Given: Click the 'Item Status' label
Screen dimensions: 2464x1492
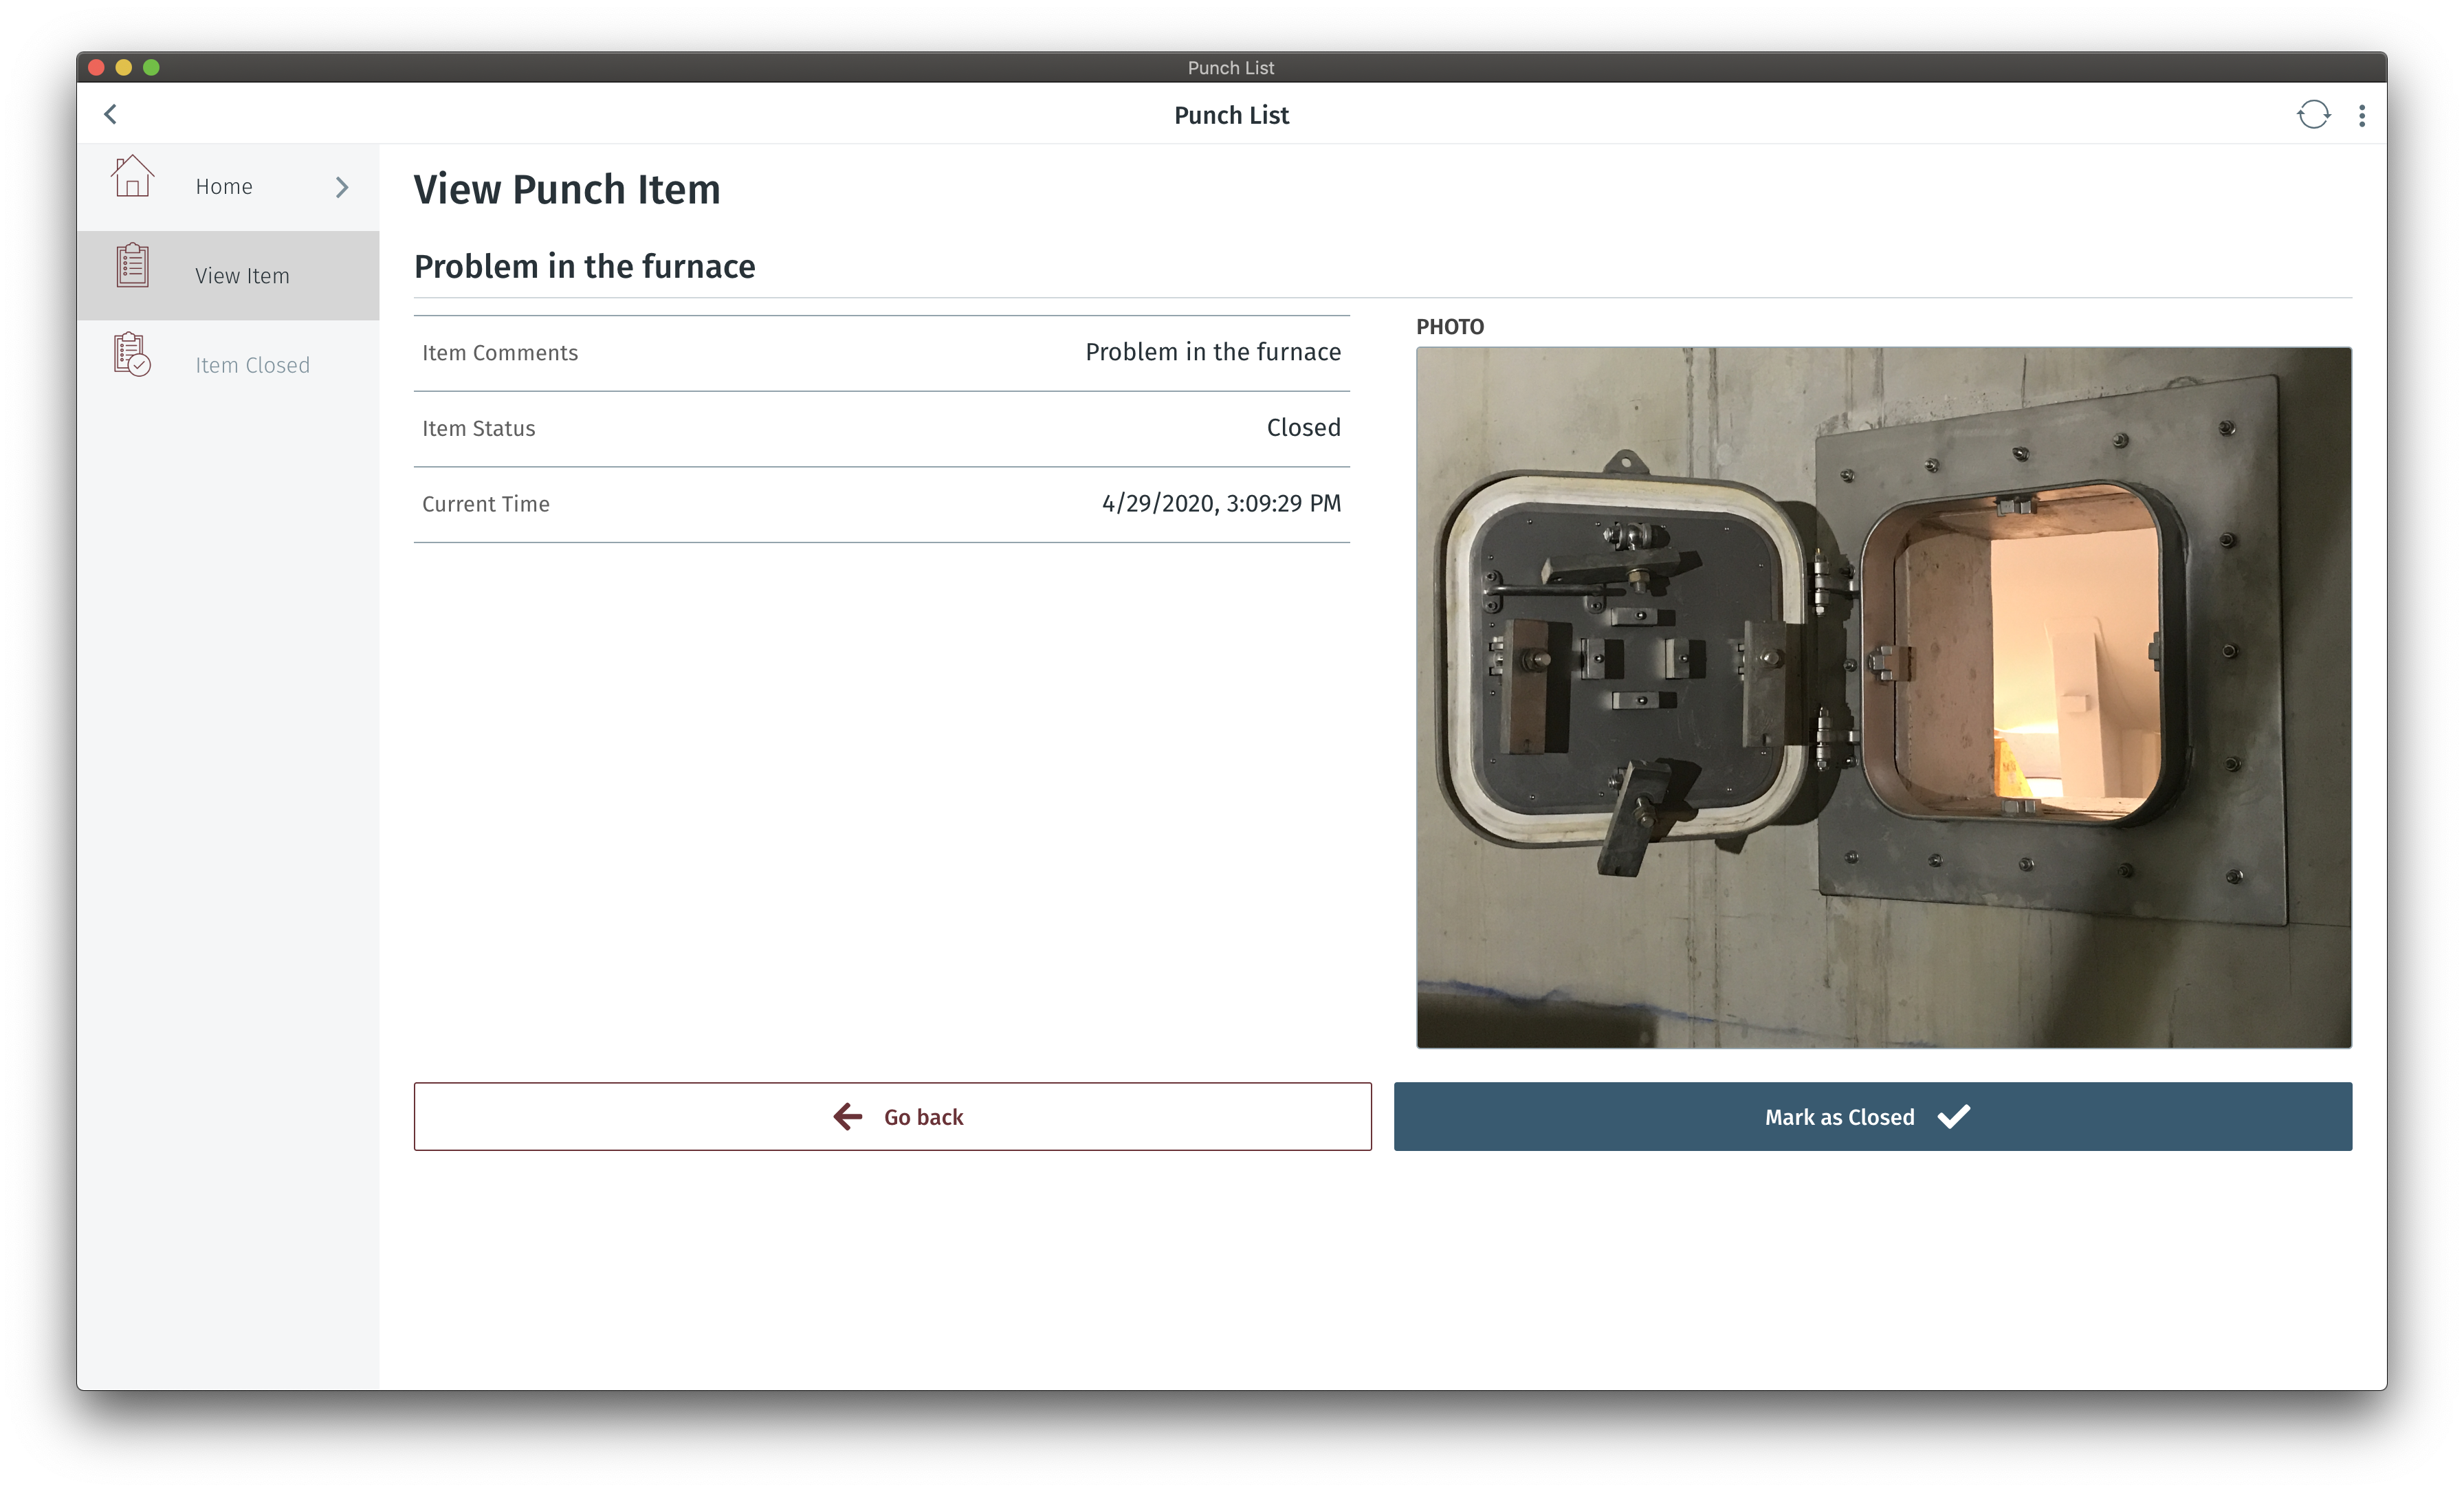Looking at the screenshot, I should click(x=478, y=428).
